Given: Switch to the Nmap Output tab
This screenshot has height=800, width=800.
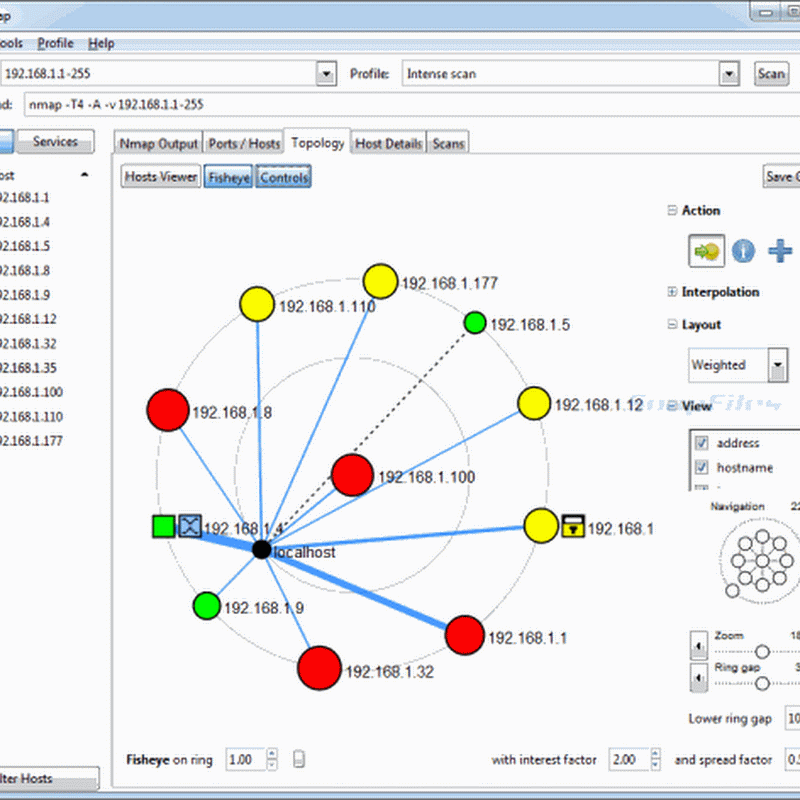Looking at the screenshot, I should 158,143.
